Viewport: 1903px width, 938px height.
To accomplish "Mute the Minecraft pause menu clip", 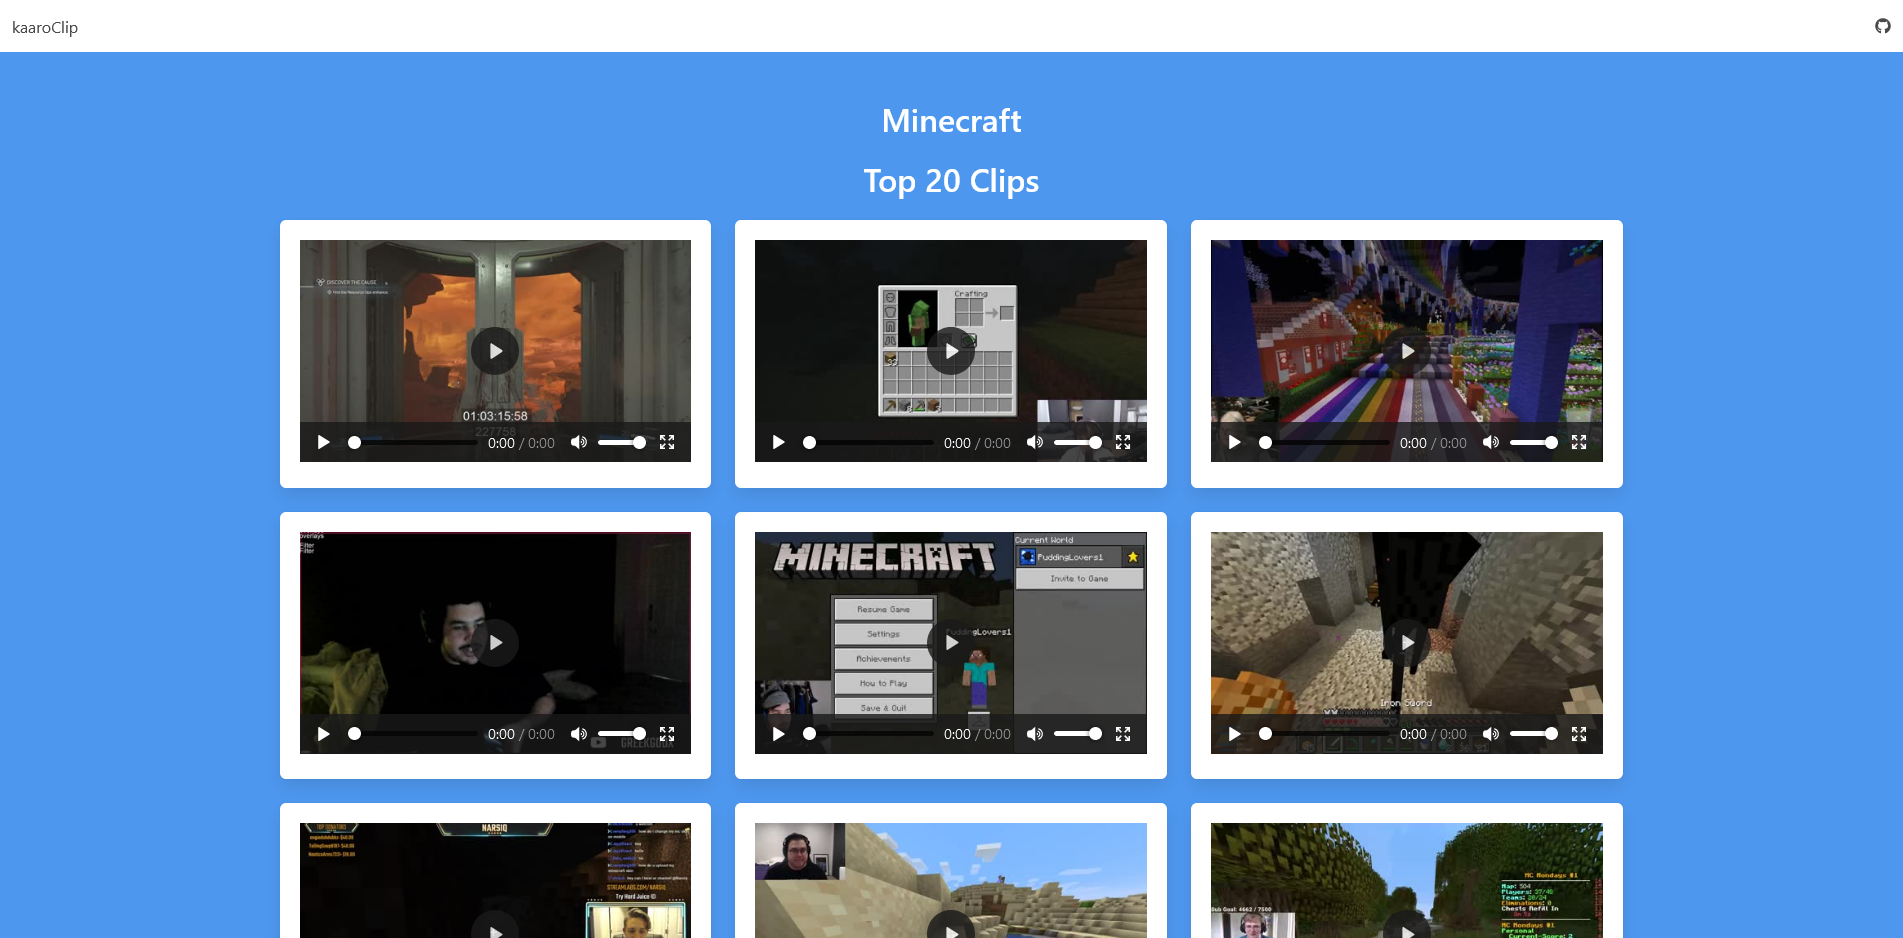I will pos(1035,734).
